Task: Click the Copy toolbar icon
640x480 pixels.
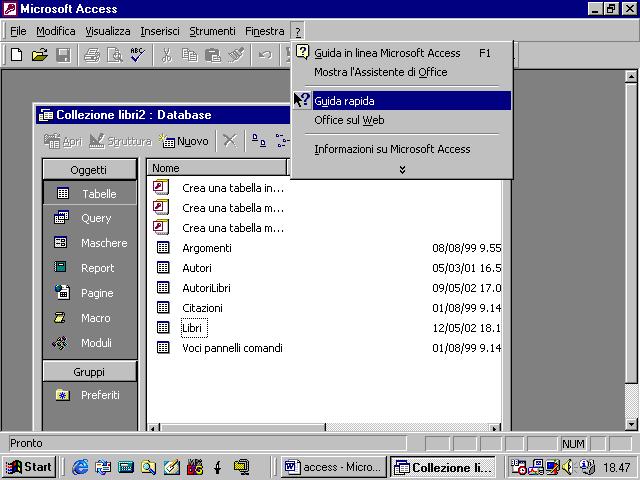Action: tap(189, 55)
